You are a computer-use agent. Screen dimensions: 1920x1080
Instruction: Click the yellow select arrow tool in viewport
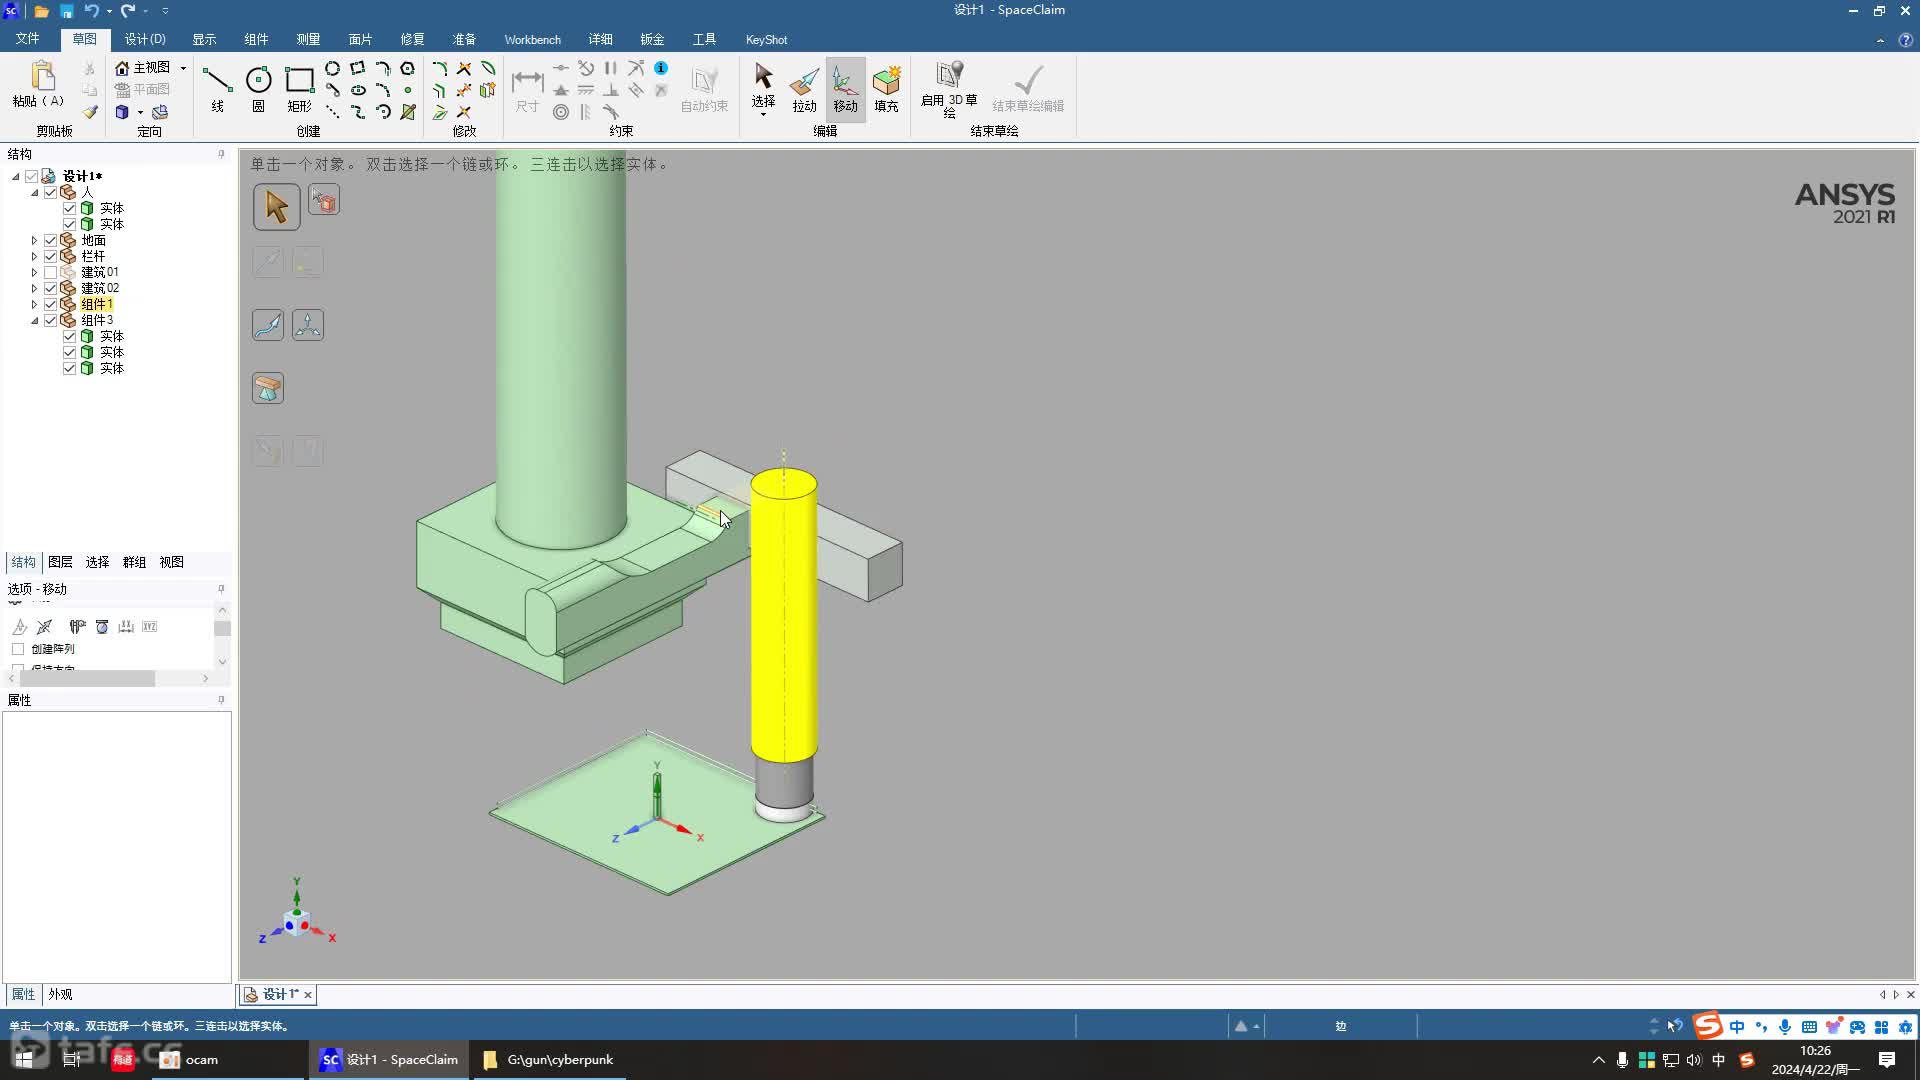(276, 207)
